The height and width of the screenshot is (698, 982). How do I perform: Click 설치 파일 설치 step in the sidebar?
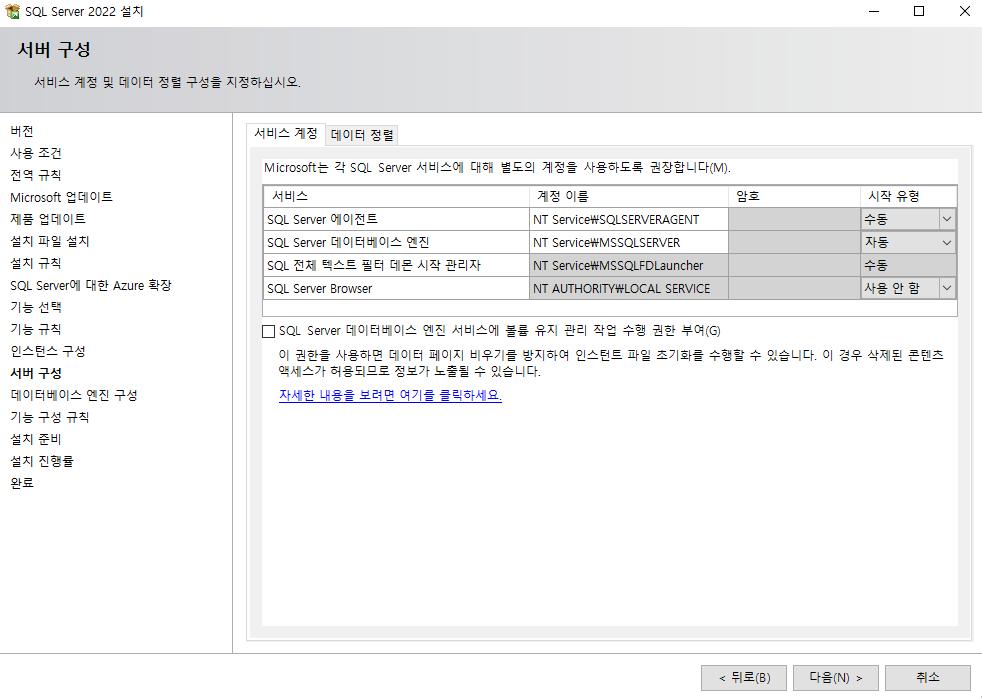point(50,241)
